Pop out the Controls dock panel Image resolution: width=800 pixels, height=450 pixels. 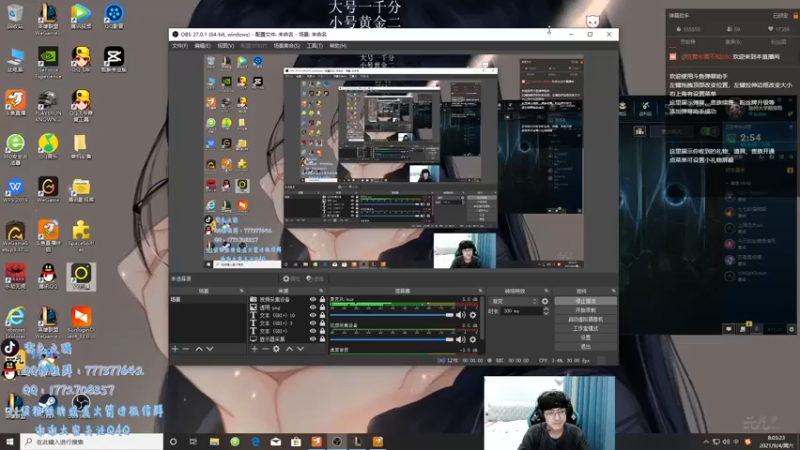[x=613, y=291]
